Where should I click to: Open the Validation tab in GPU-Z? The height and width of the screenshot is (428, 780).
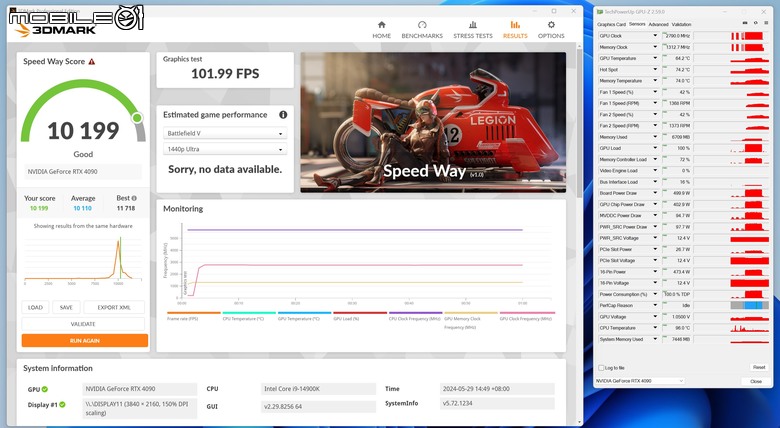(681, 24)
